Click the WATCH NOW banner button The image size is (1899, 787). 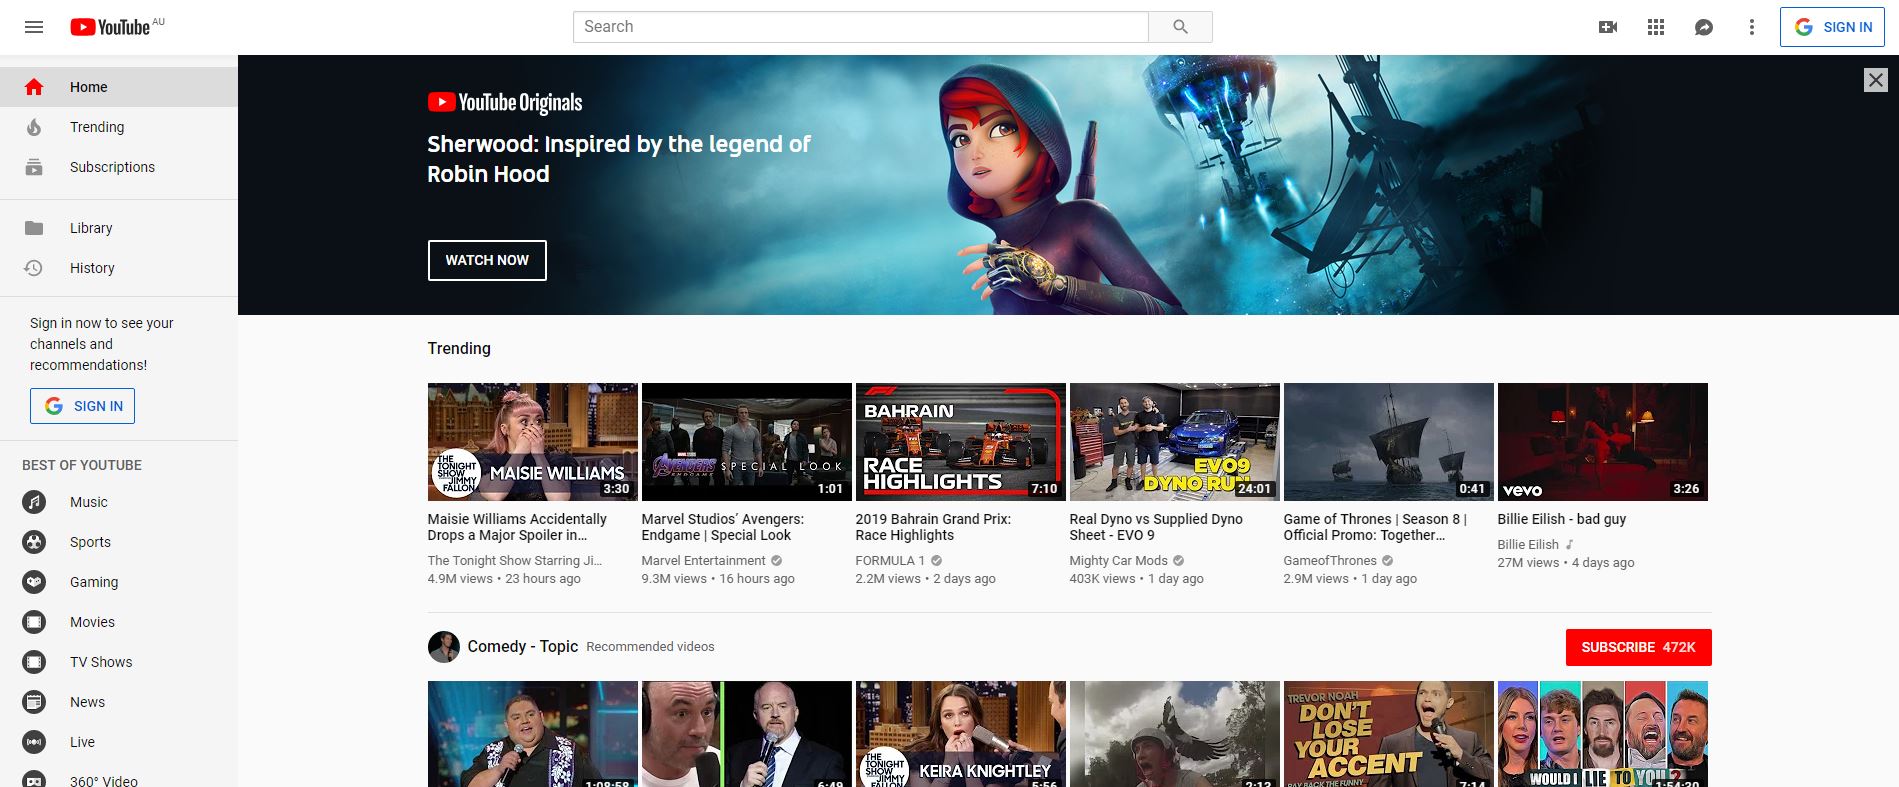click(x=487, y=260)
